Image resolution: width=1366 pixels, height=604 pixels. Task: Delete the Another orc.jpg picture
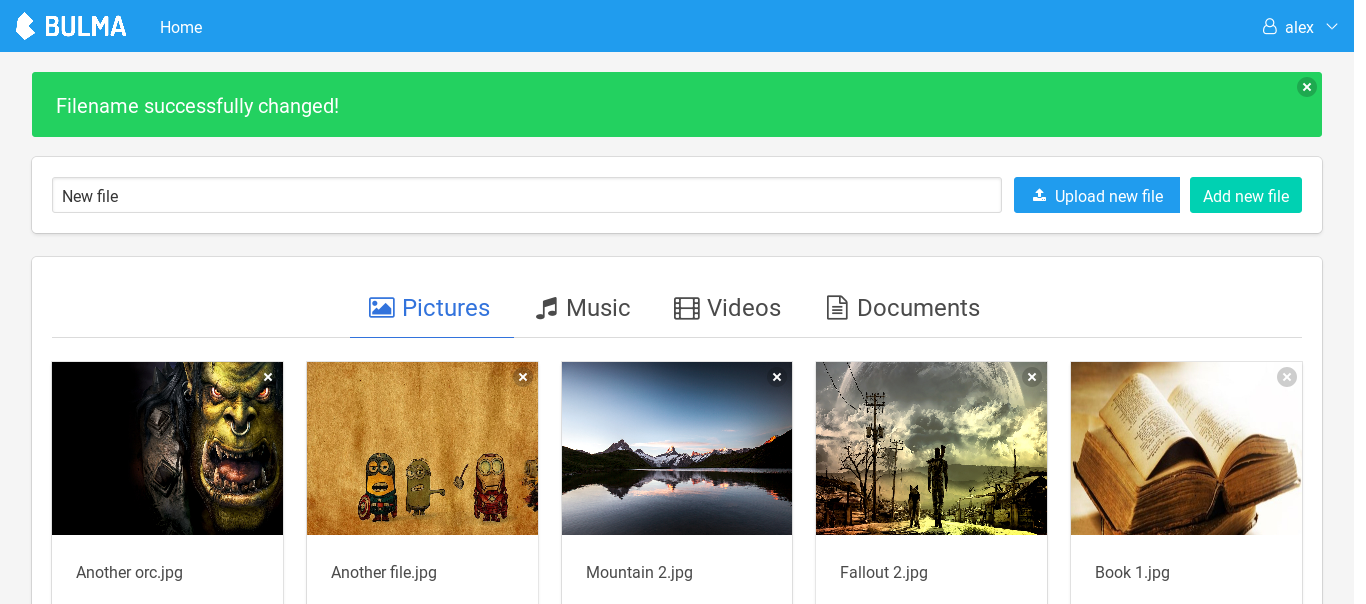click(x=268, y=377)
